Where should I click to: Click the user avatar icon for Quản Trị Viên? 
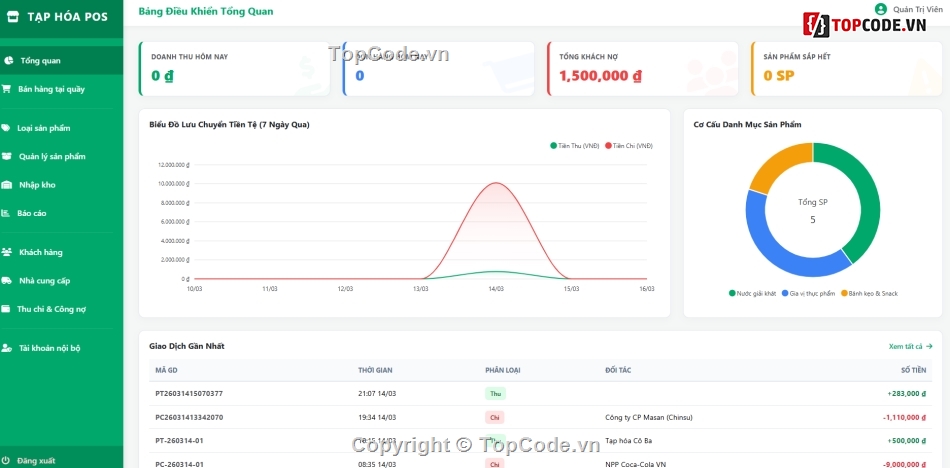(x=881, y=9)
